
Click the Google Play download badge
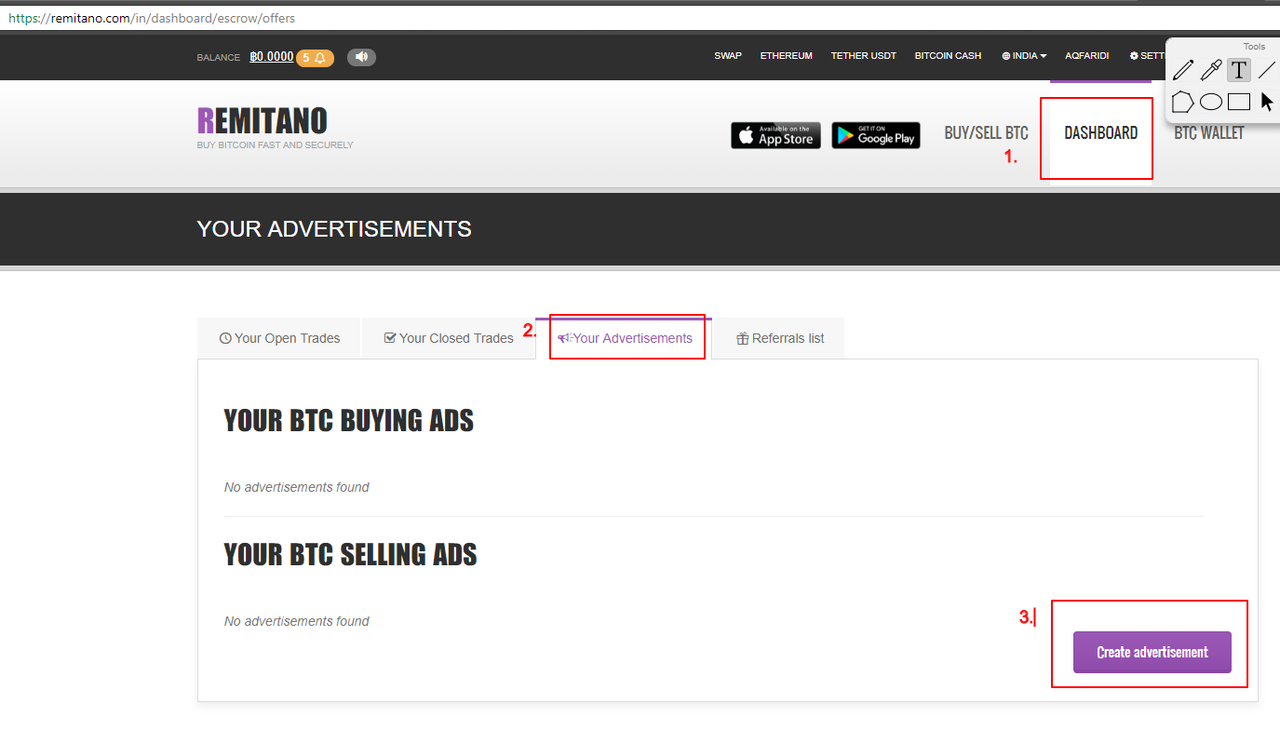876,135
